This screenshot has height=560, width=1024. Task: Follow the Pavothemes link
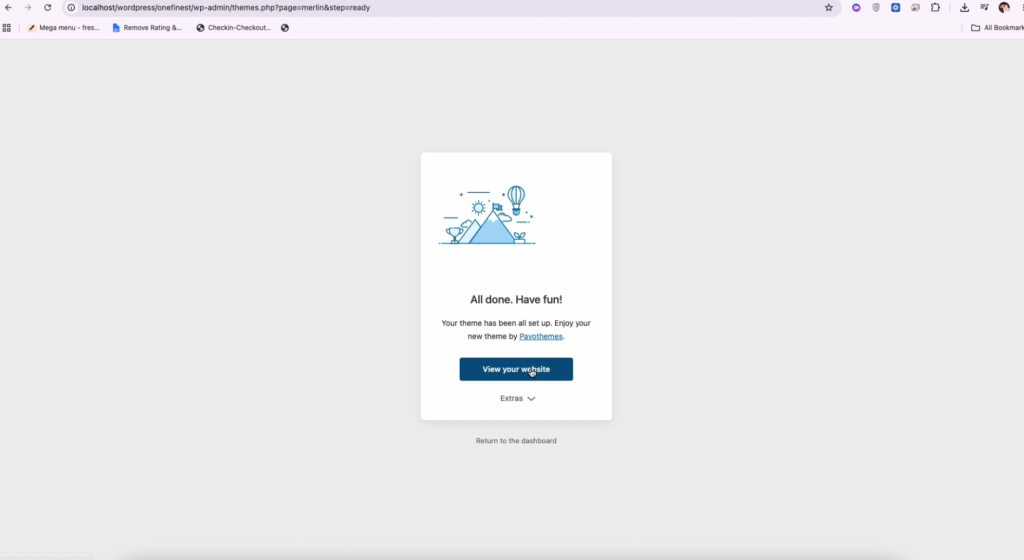[x=541, y=337]
